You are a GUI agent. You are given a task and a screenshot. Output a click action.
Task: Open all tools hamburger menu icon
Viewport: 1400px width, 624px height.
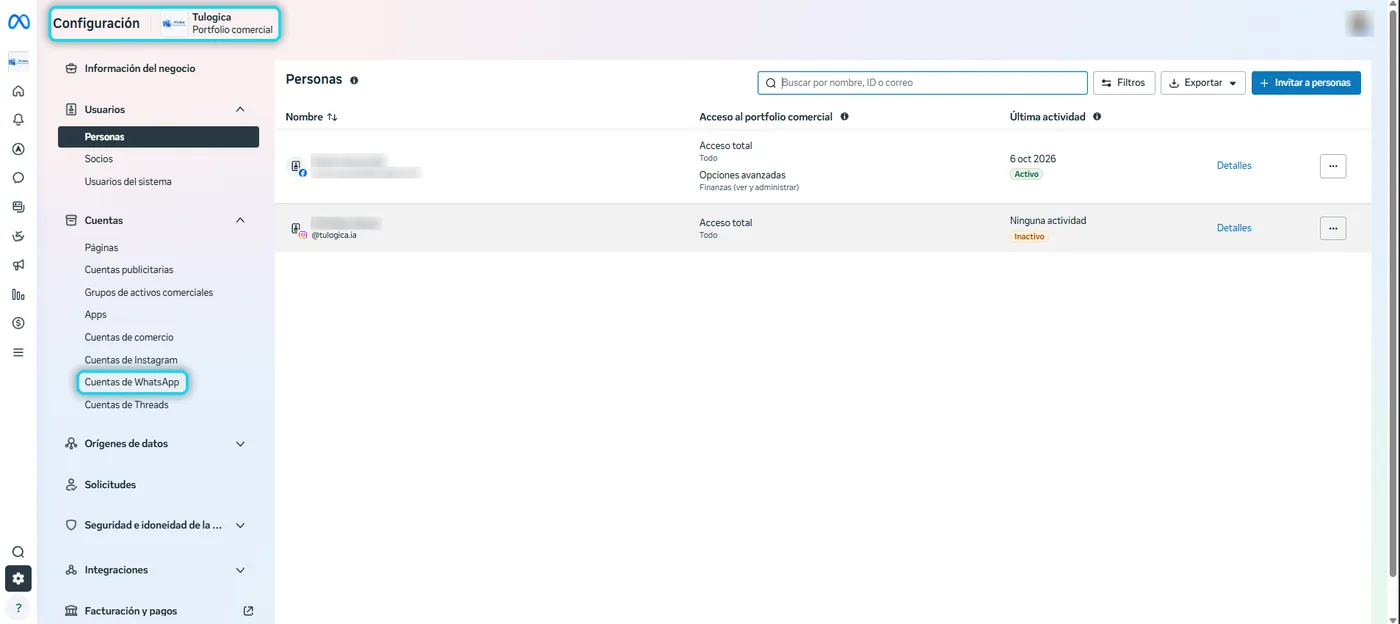(x=18, y=352)
